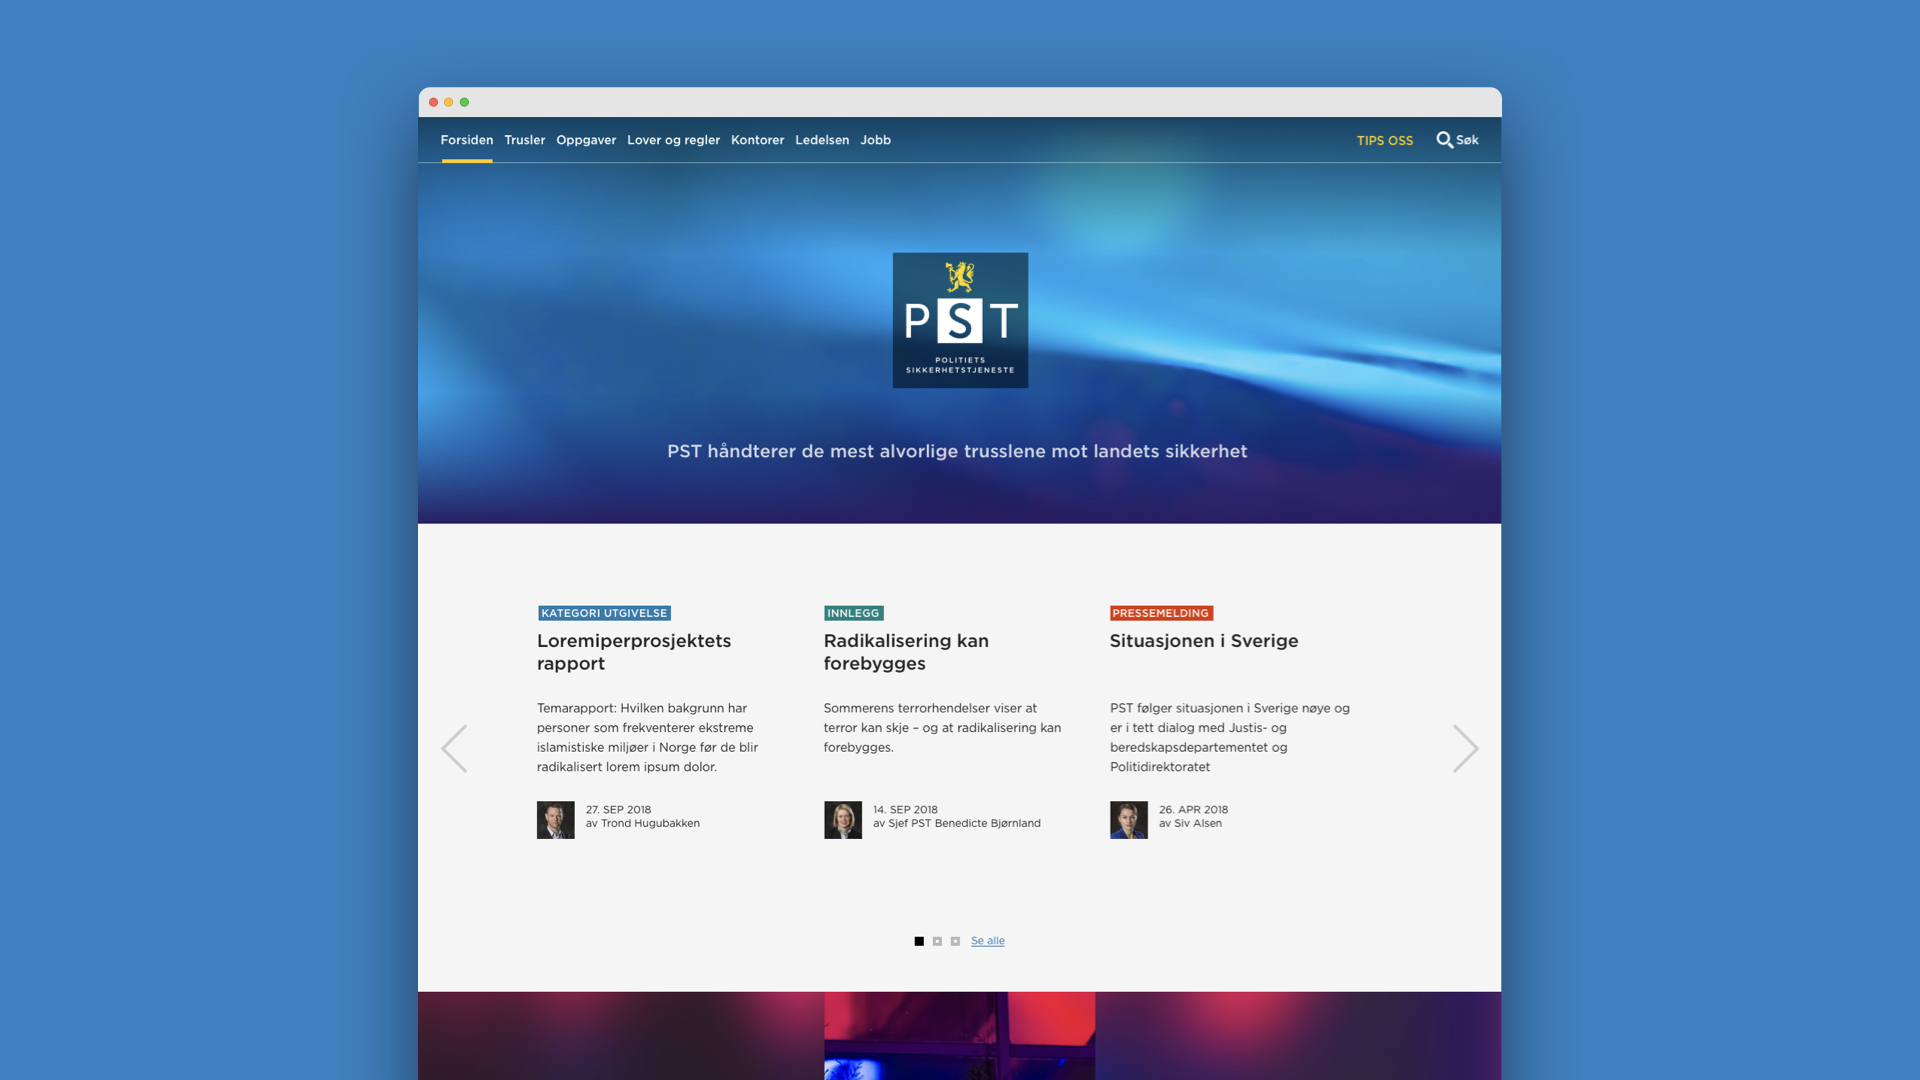Open the Jobb menu tab
This screenshot has width=1920, height=1080.
click(874, 138)
